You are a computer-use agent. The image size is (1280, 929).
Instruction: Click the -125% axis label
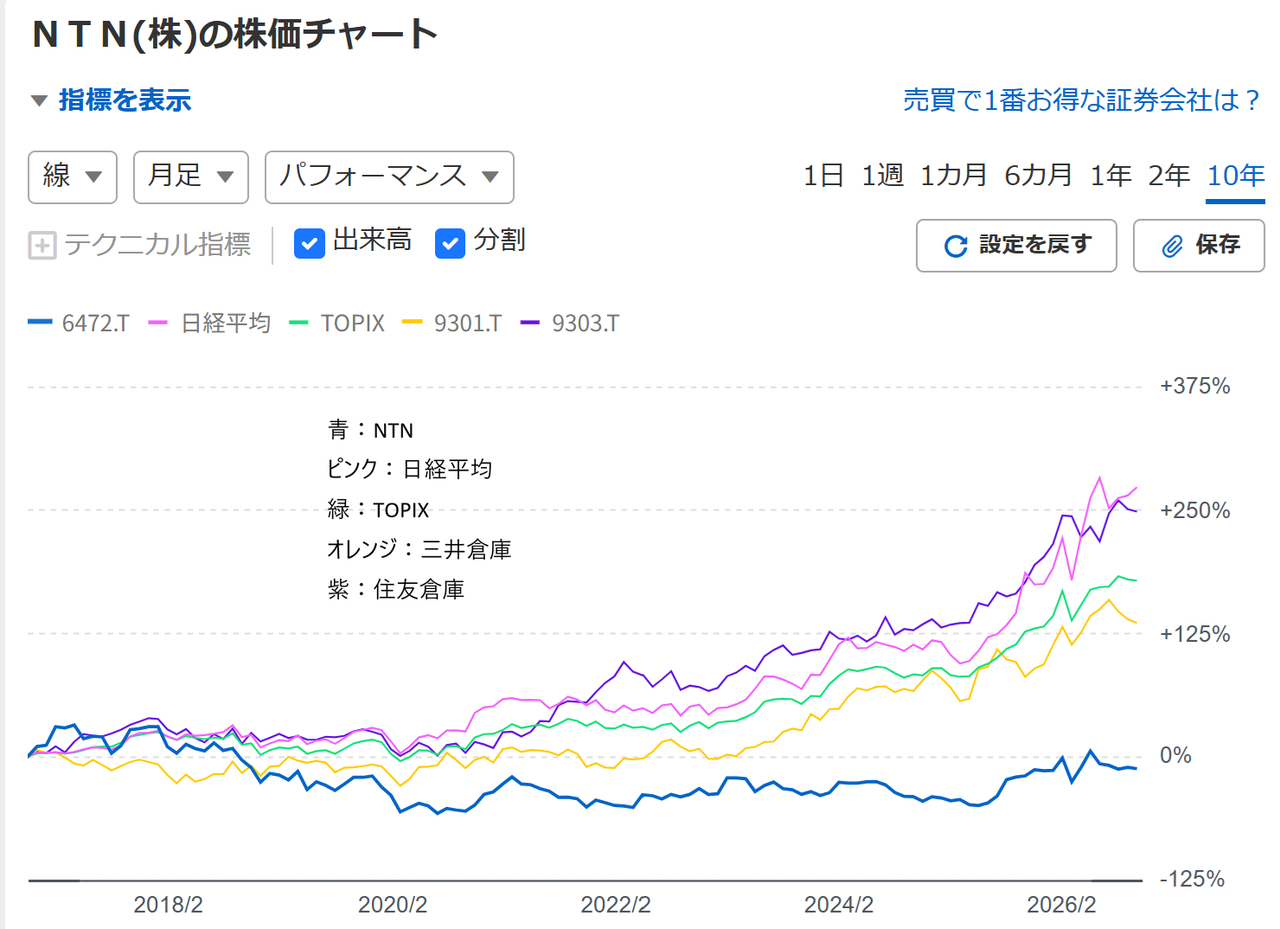(1192, 880)
